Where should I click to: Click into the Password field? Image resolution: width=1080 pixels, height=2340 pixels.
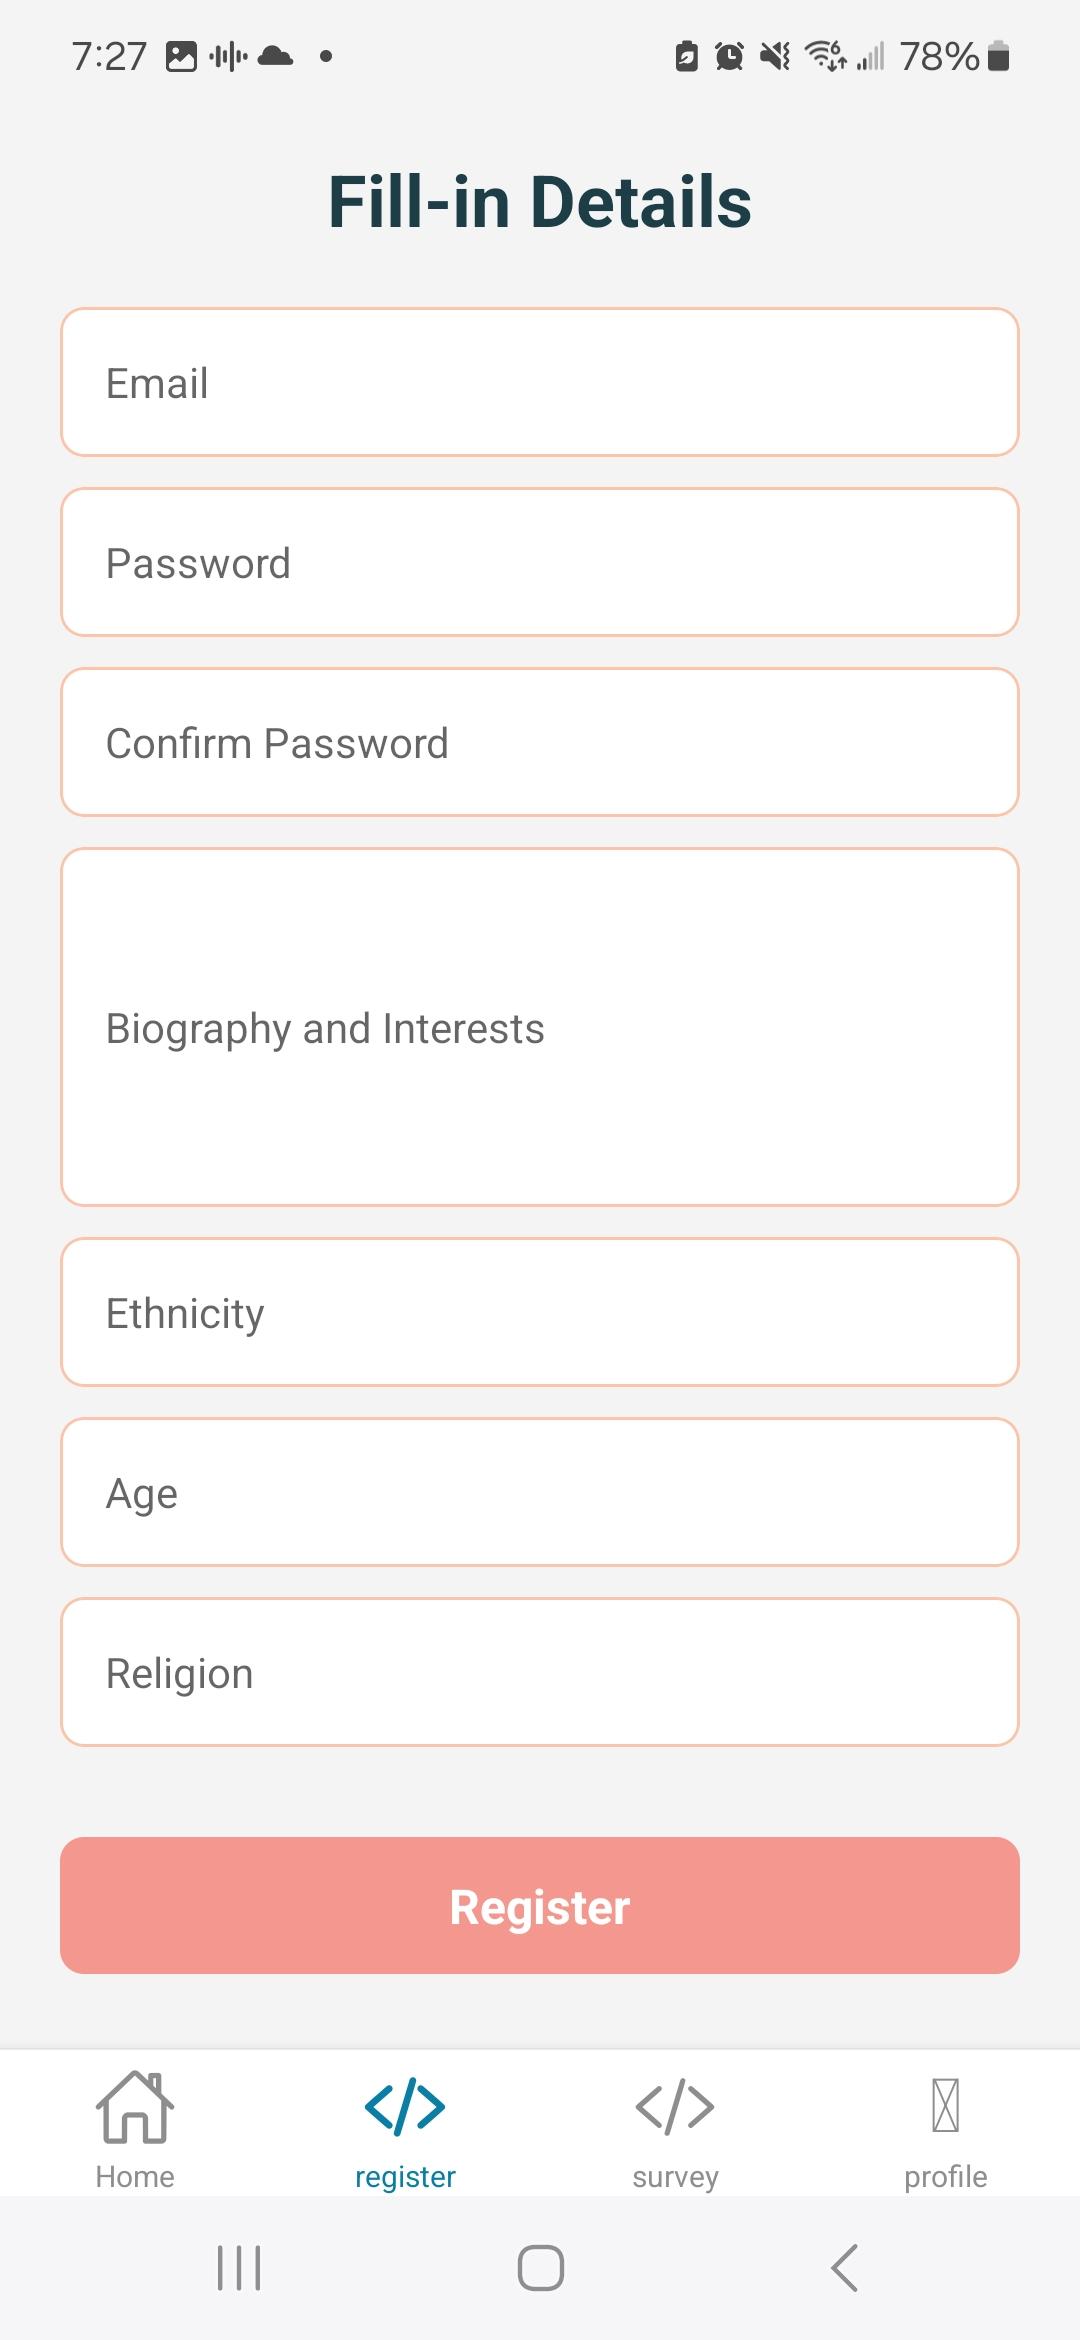(540, 562)
